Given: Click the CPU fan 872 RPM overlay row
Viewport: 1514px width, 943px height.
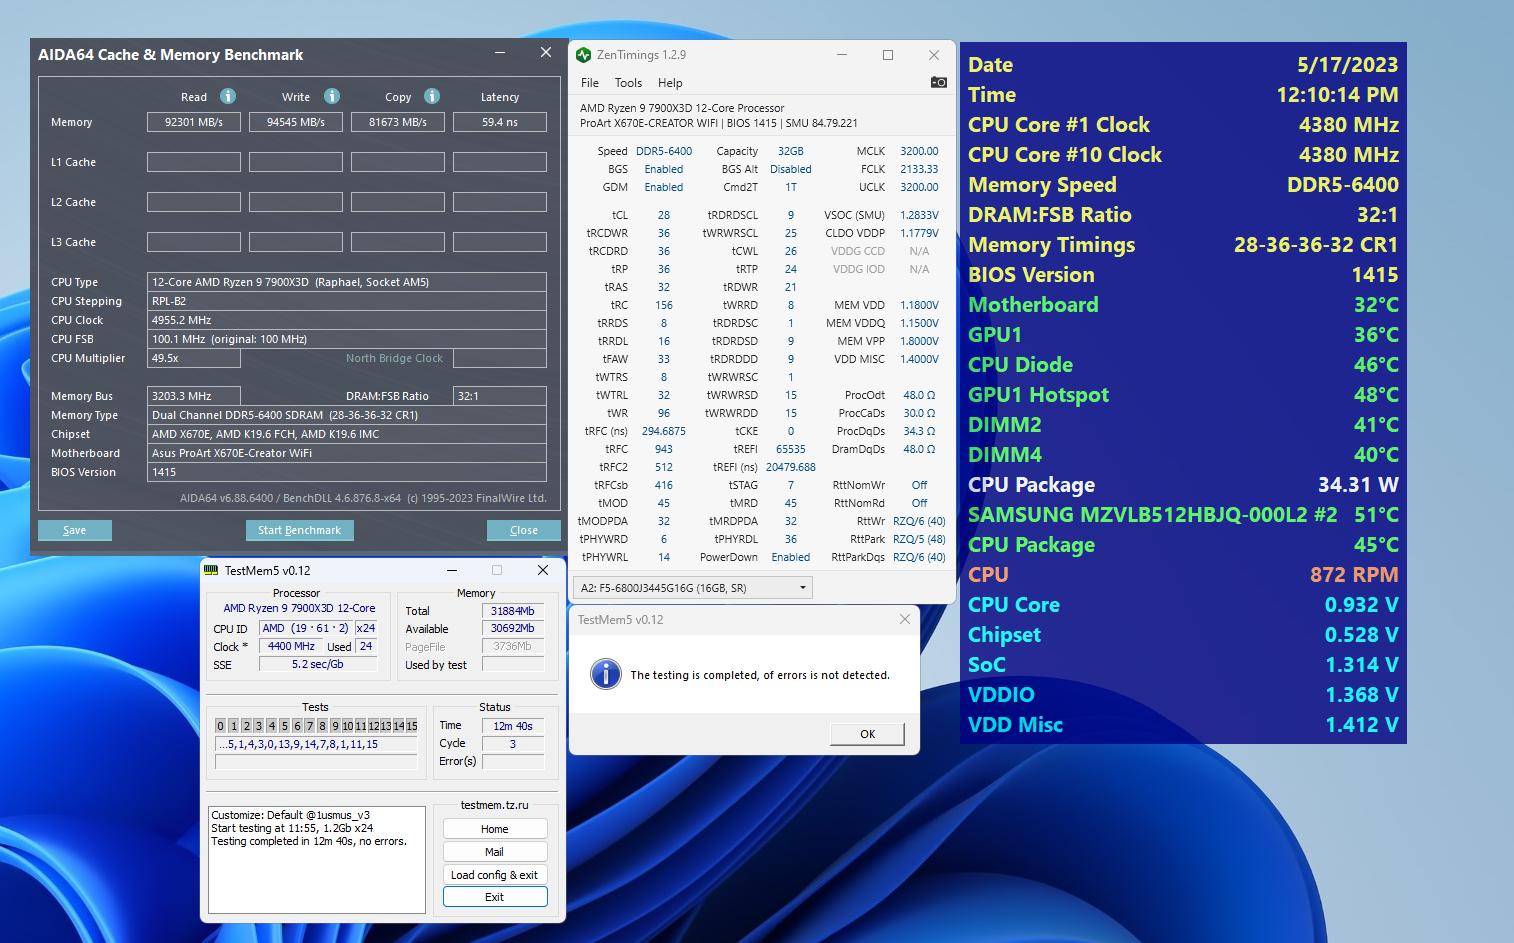Looking at the screenshot, I should [x=1183, y=575].
